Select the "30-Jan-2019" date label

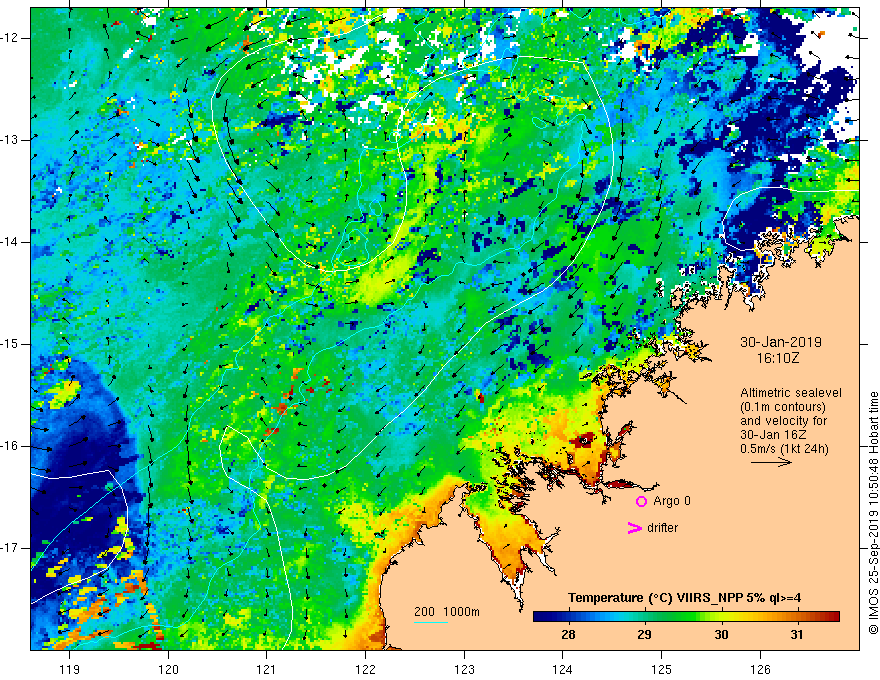781,342
